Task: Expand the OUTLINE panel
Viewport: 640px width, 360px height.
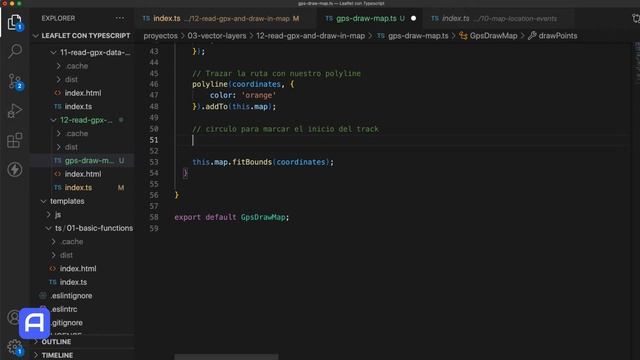Action: 56,342
